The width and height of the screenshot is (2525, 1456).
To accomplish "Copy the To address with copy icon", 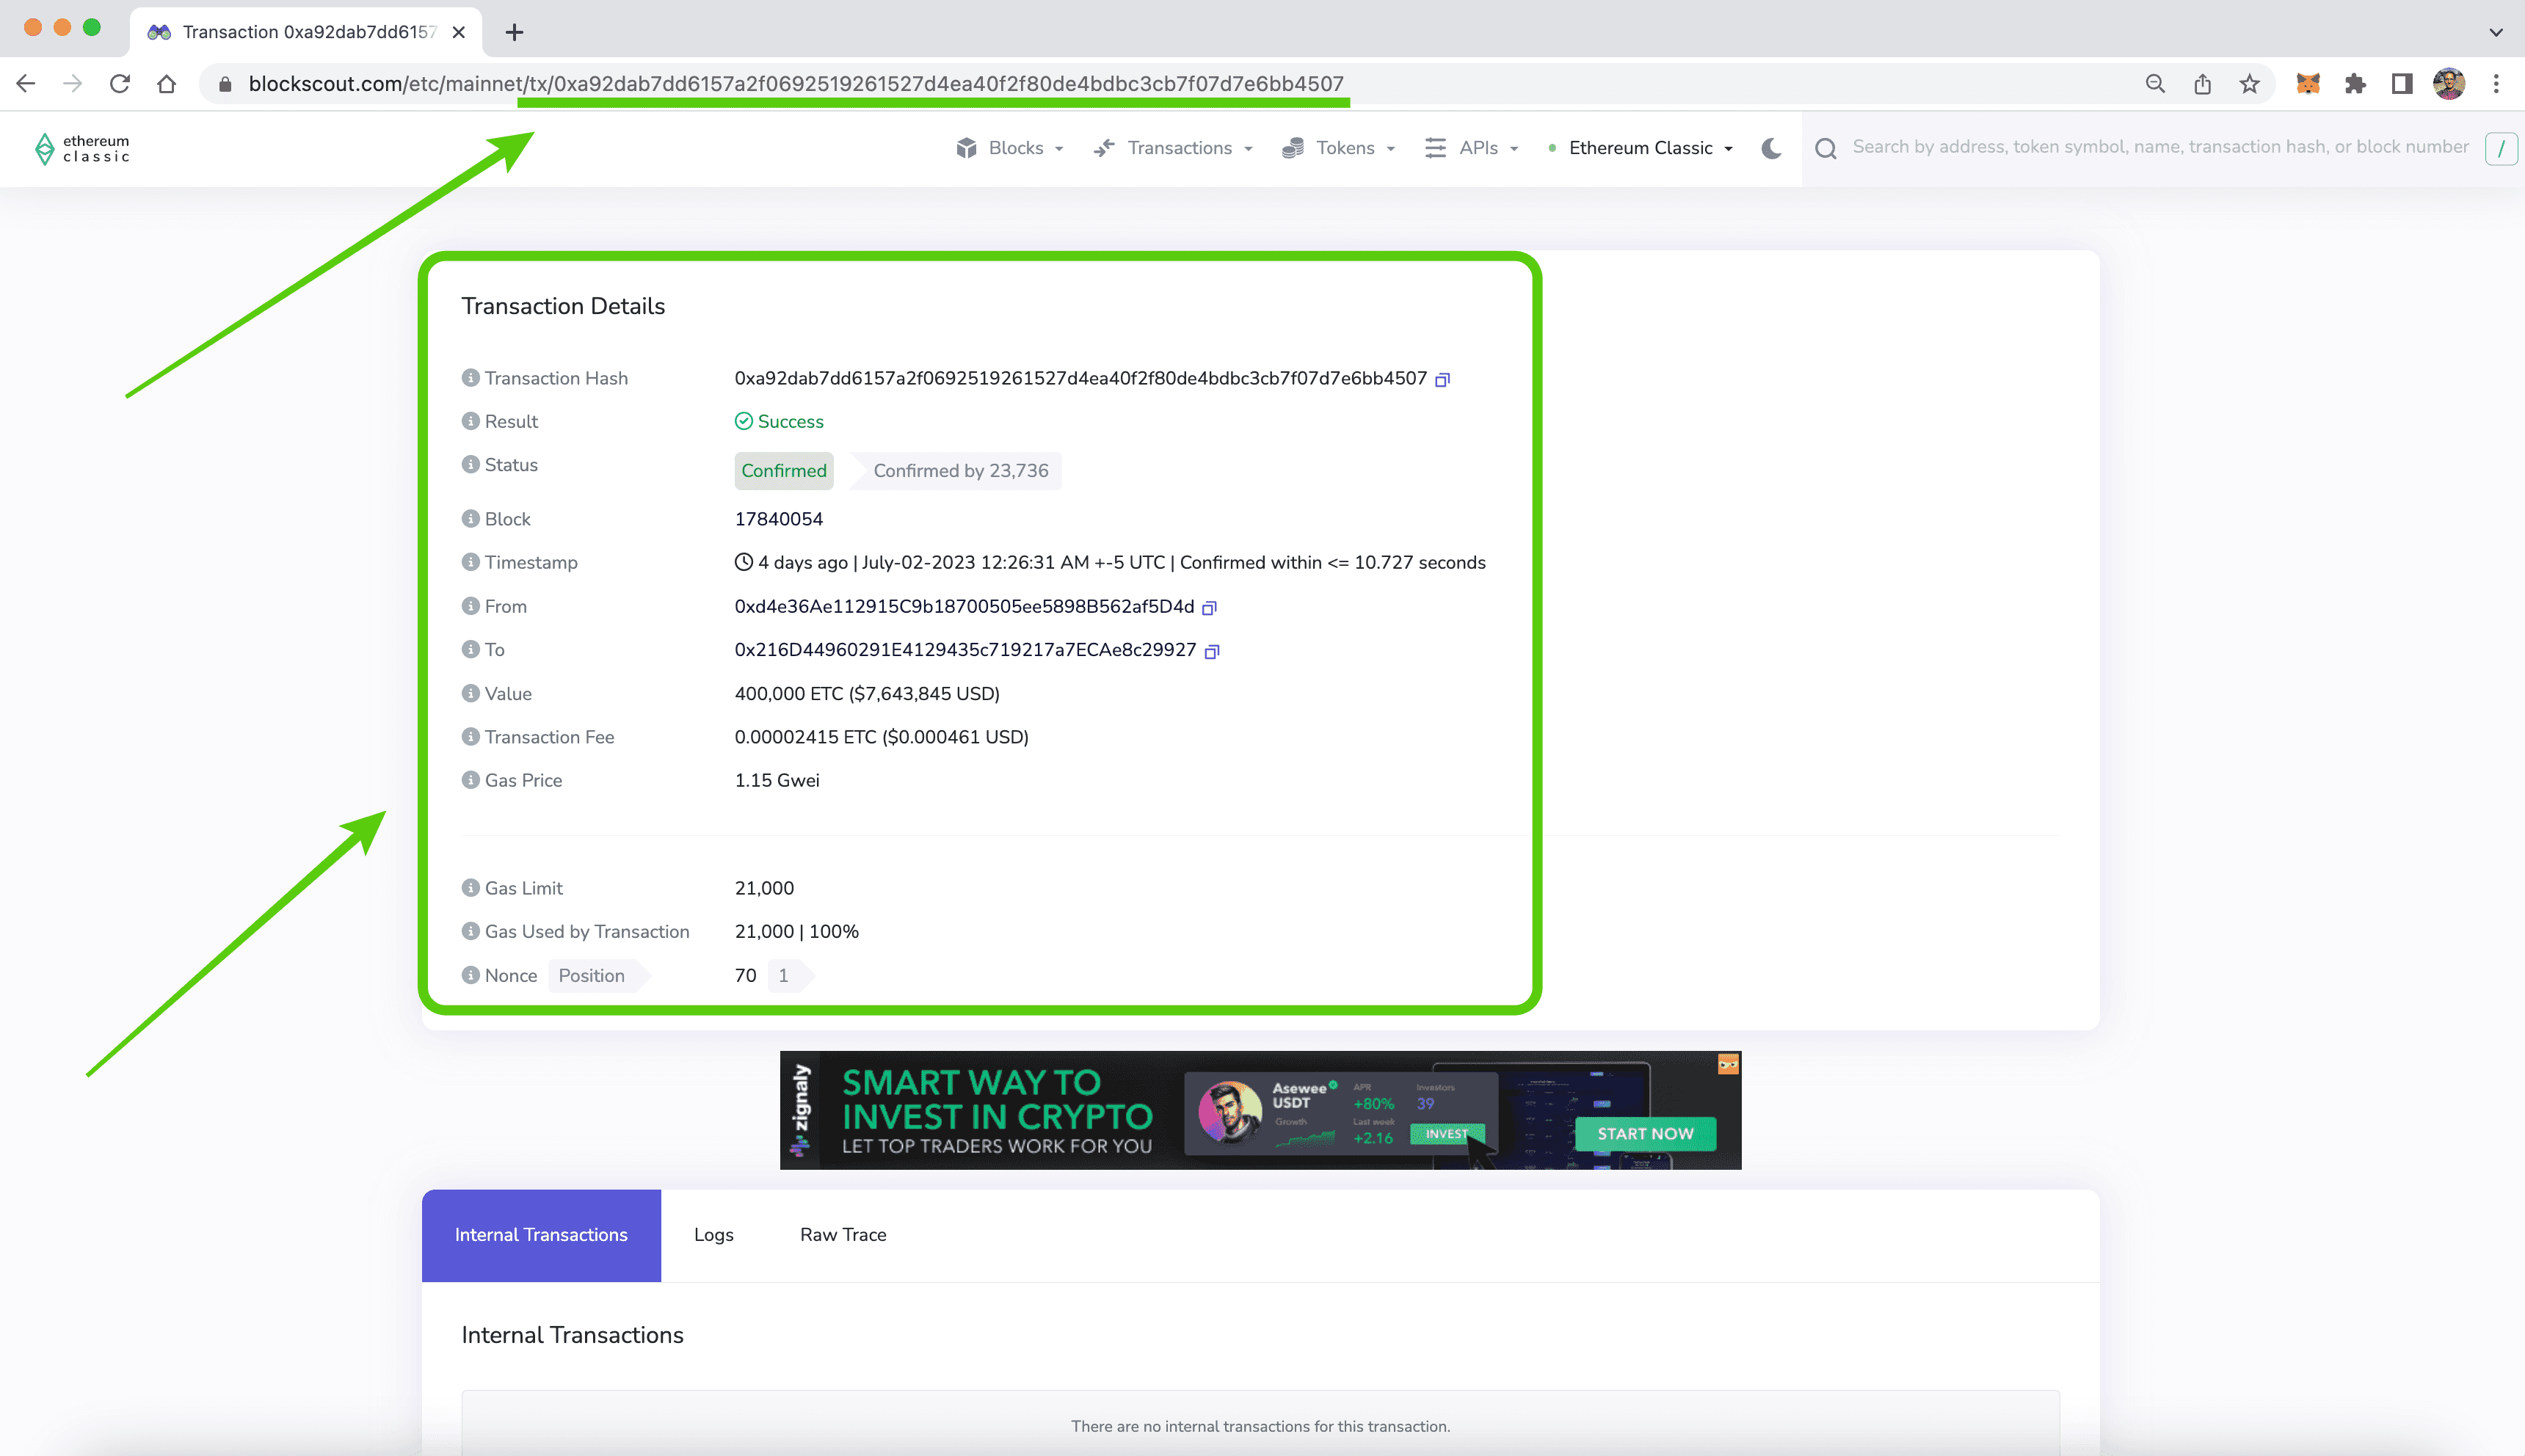I will [x=1212, y=651].
